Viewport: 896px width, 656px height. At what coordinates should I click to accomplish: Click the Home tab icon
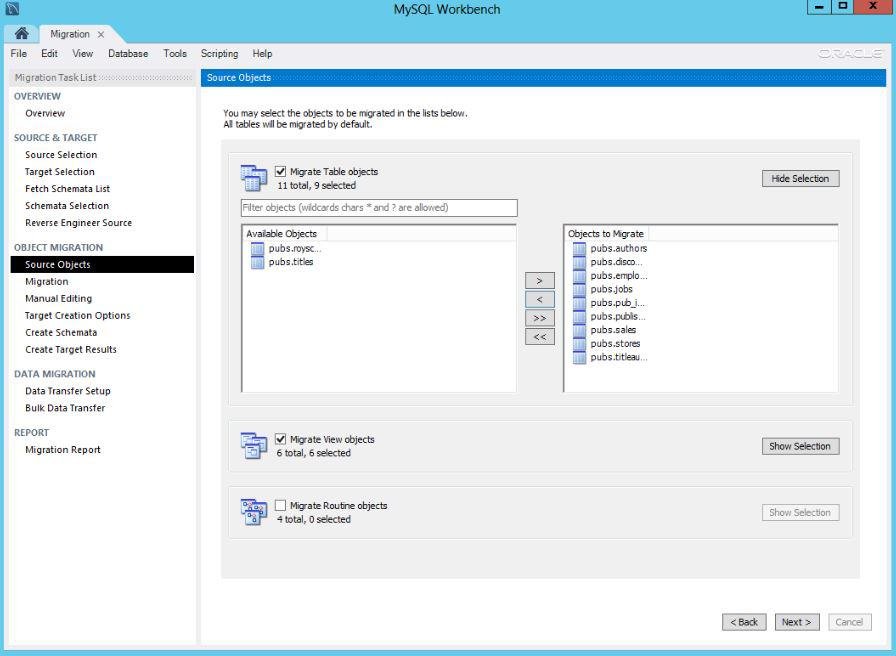click(x=21, y=34)
